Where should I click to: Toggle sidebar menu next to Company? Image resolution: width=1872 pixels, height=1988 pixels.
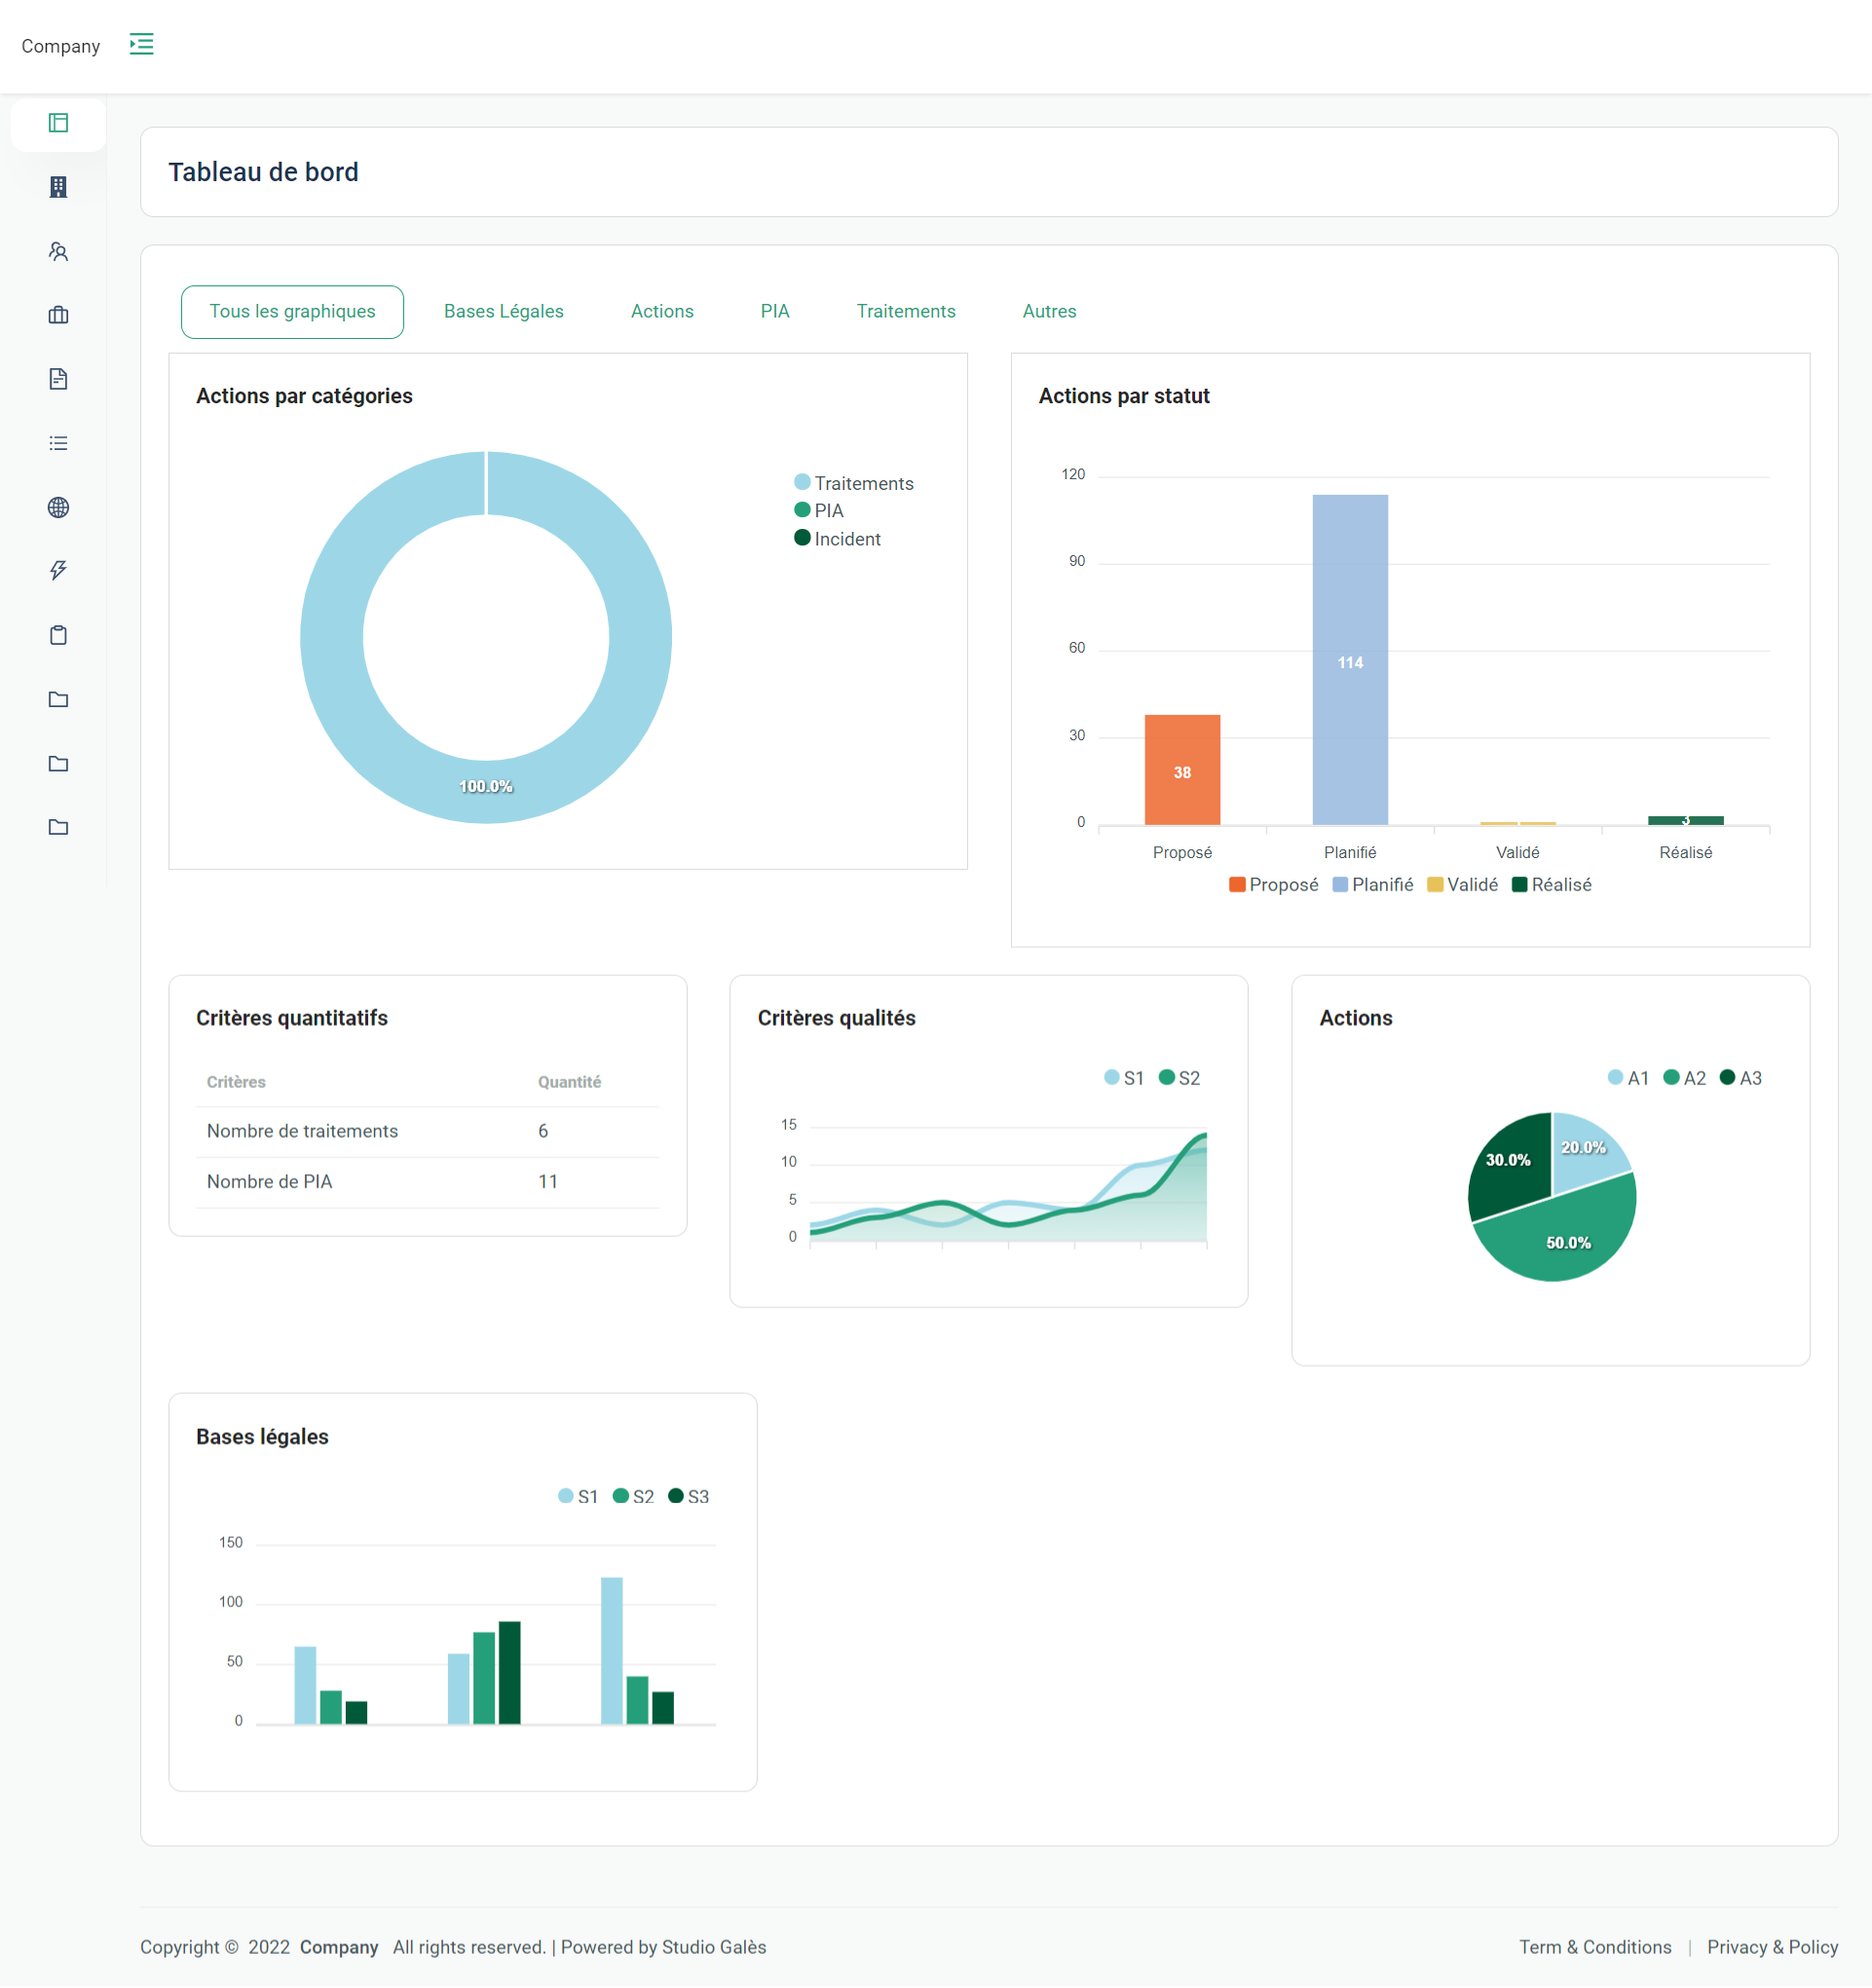141,44
